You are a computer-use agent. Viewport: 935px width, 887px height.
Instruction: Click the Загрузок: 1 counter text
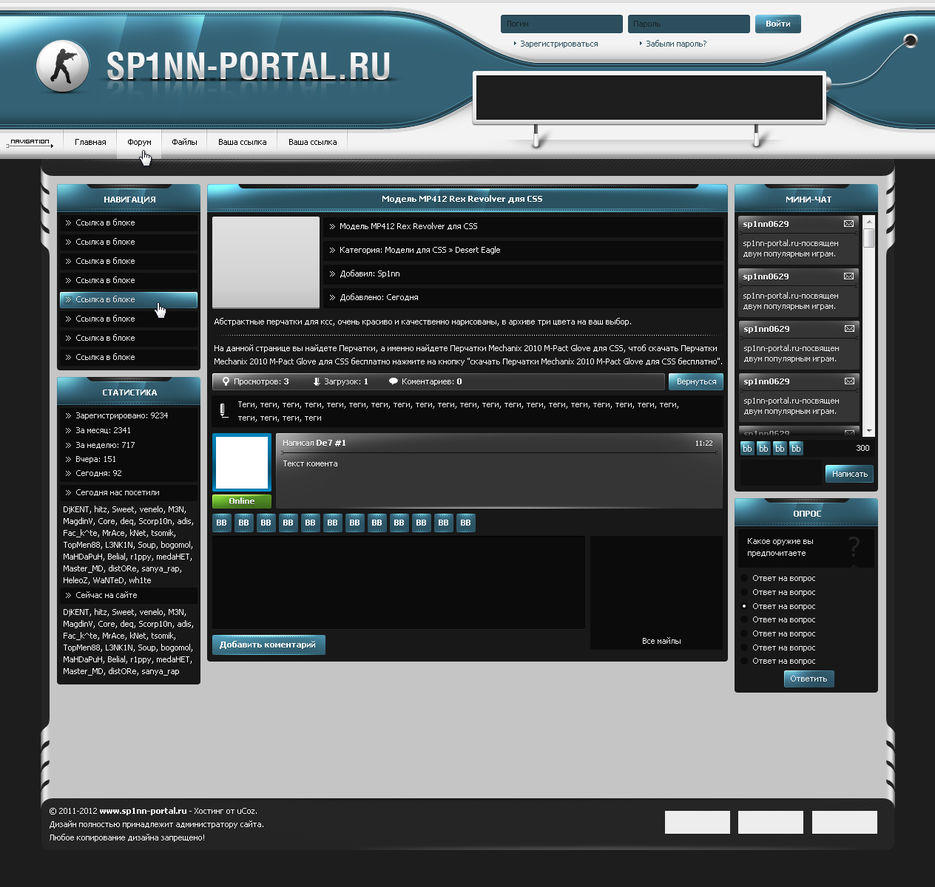tap(346, 382)
